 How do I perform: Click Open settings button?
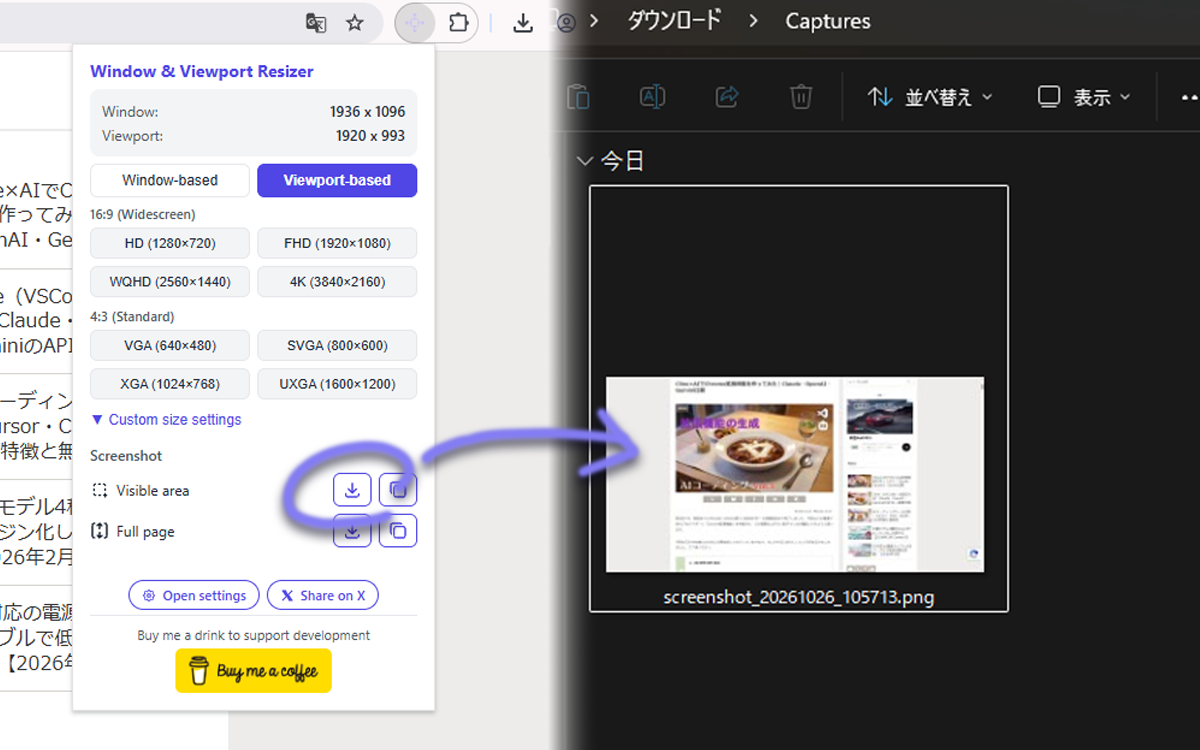point(194,595)
